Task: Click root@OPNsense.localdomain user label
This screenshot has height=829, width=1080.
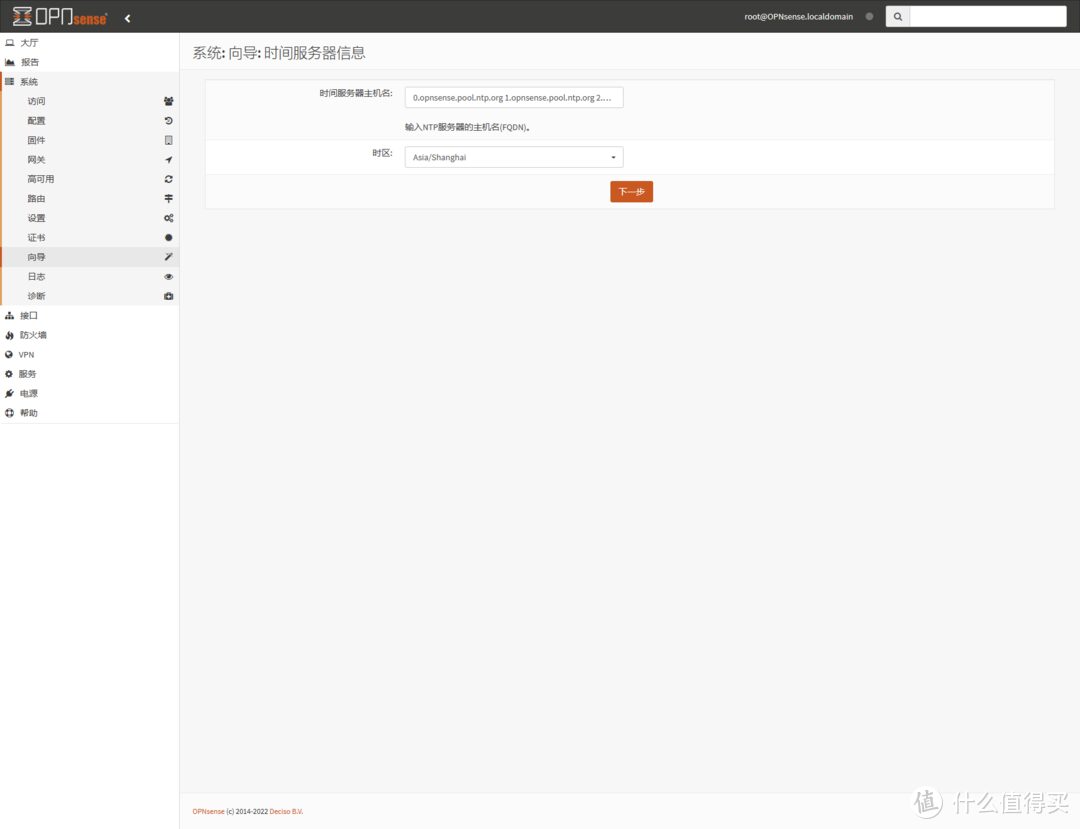Action: pyautogui.click(x=798, y=17)
